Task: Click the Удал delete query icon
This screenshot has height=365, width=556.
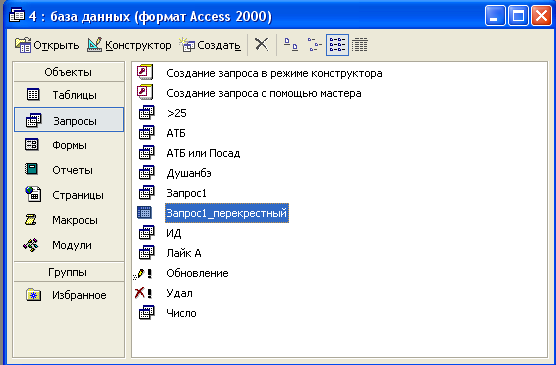Action: (143, 293)
